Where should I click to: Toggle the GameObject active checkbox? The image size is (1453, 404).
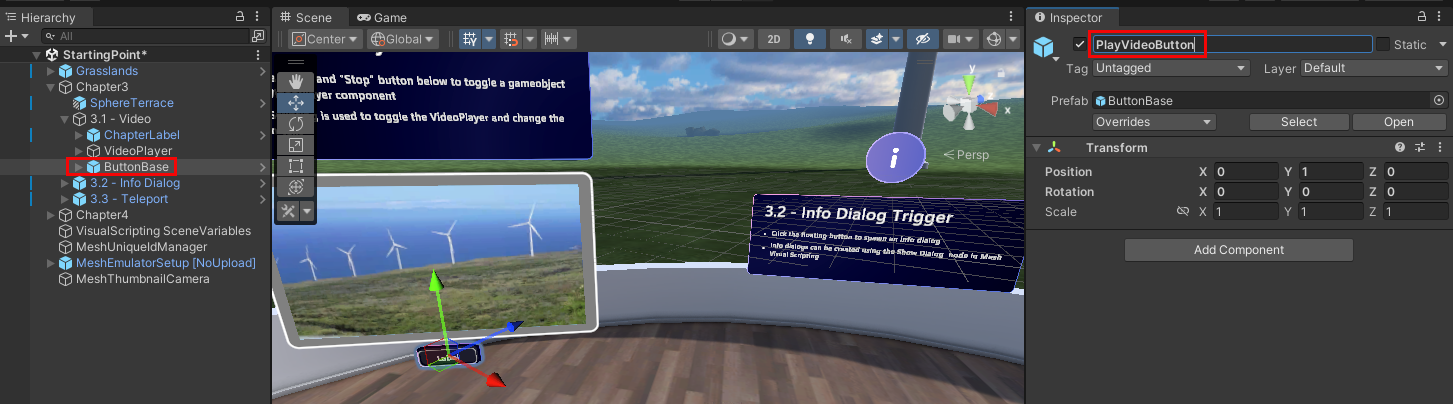point(1079,45)
